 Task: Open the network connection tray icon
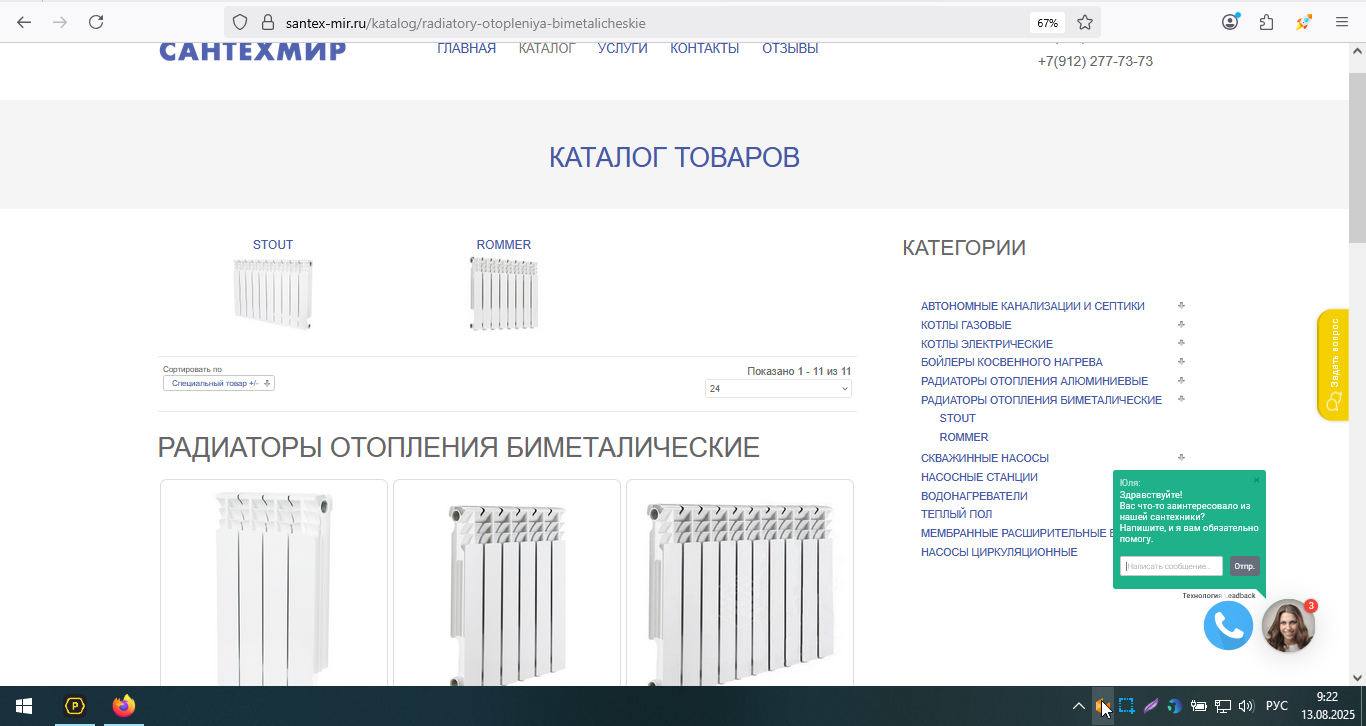[x=1222, y=706]
